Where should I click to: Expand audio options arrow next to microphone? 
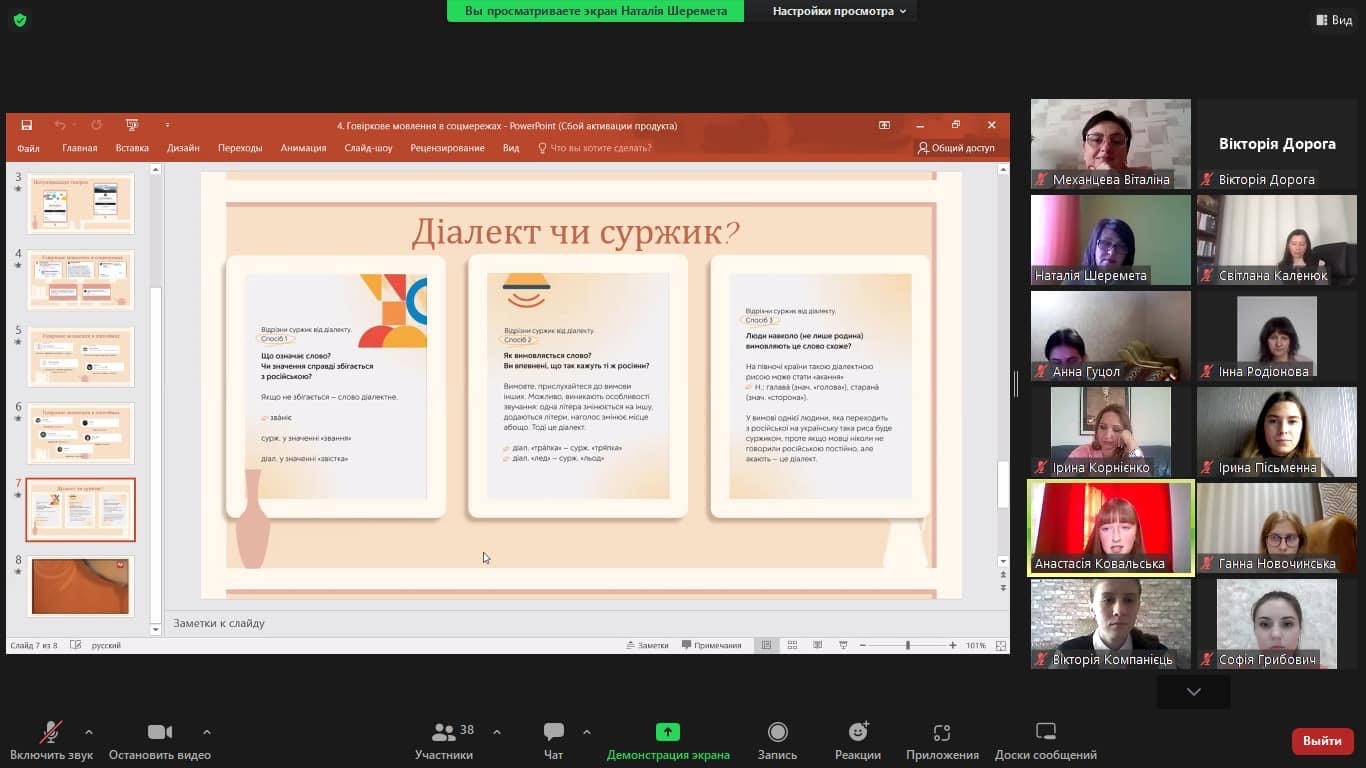point(89,732)
